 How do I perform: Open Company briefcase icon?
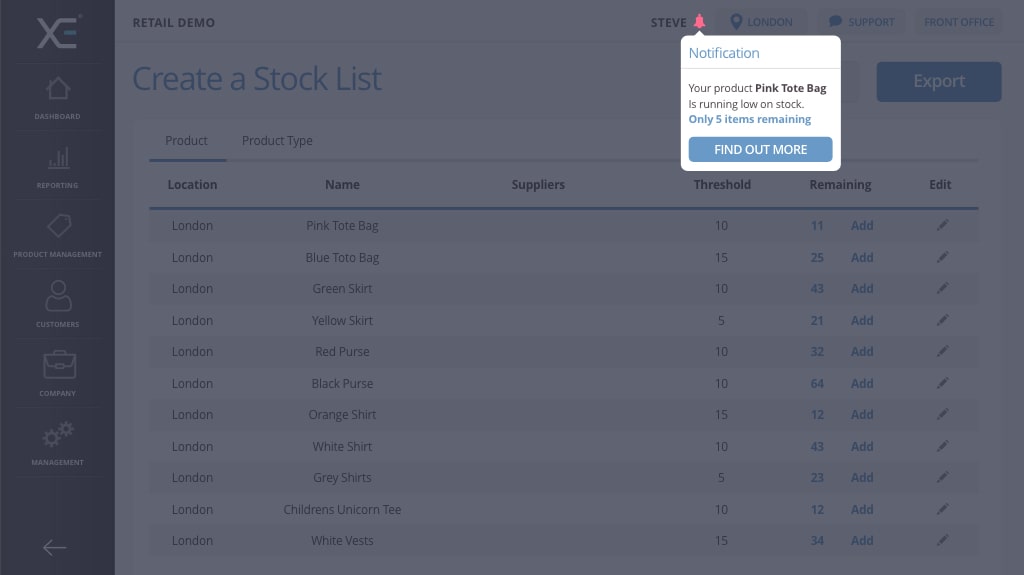[58, 365]
